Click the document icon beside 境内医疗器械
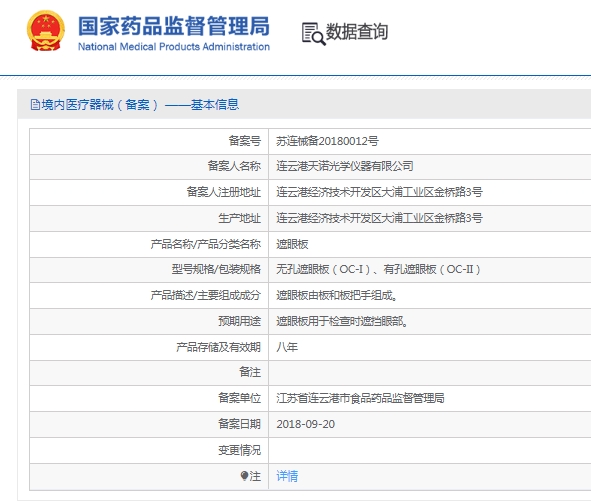Image resolution: width=591 pixels, height=504 pixels. pos(35,104)
